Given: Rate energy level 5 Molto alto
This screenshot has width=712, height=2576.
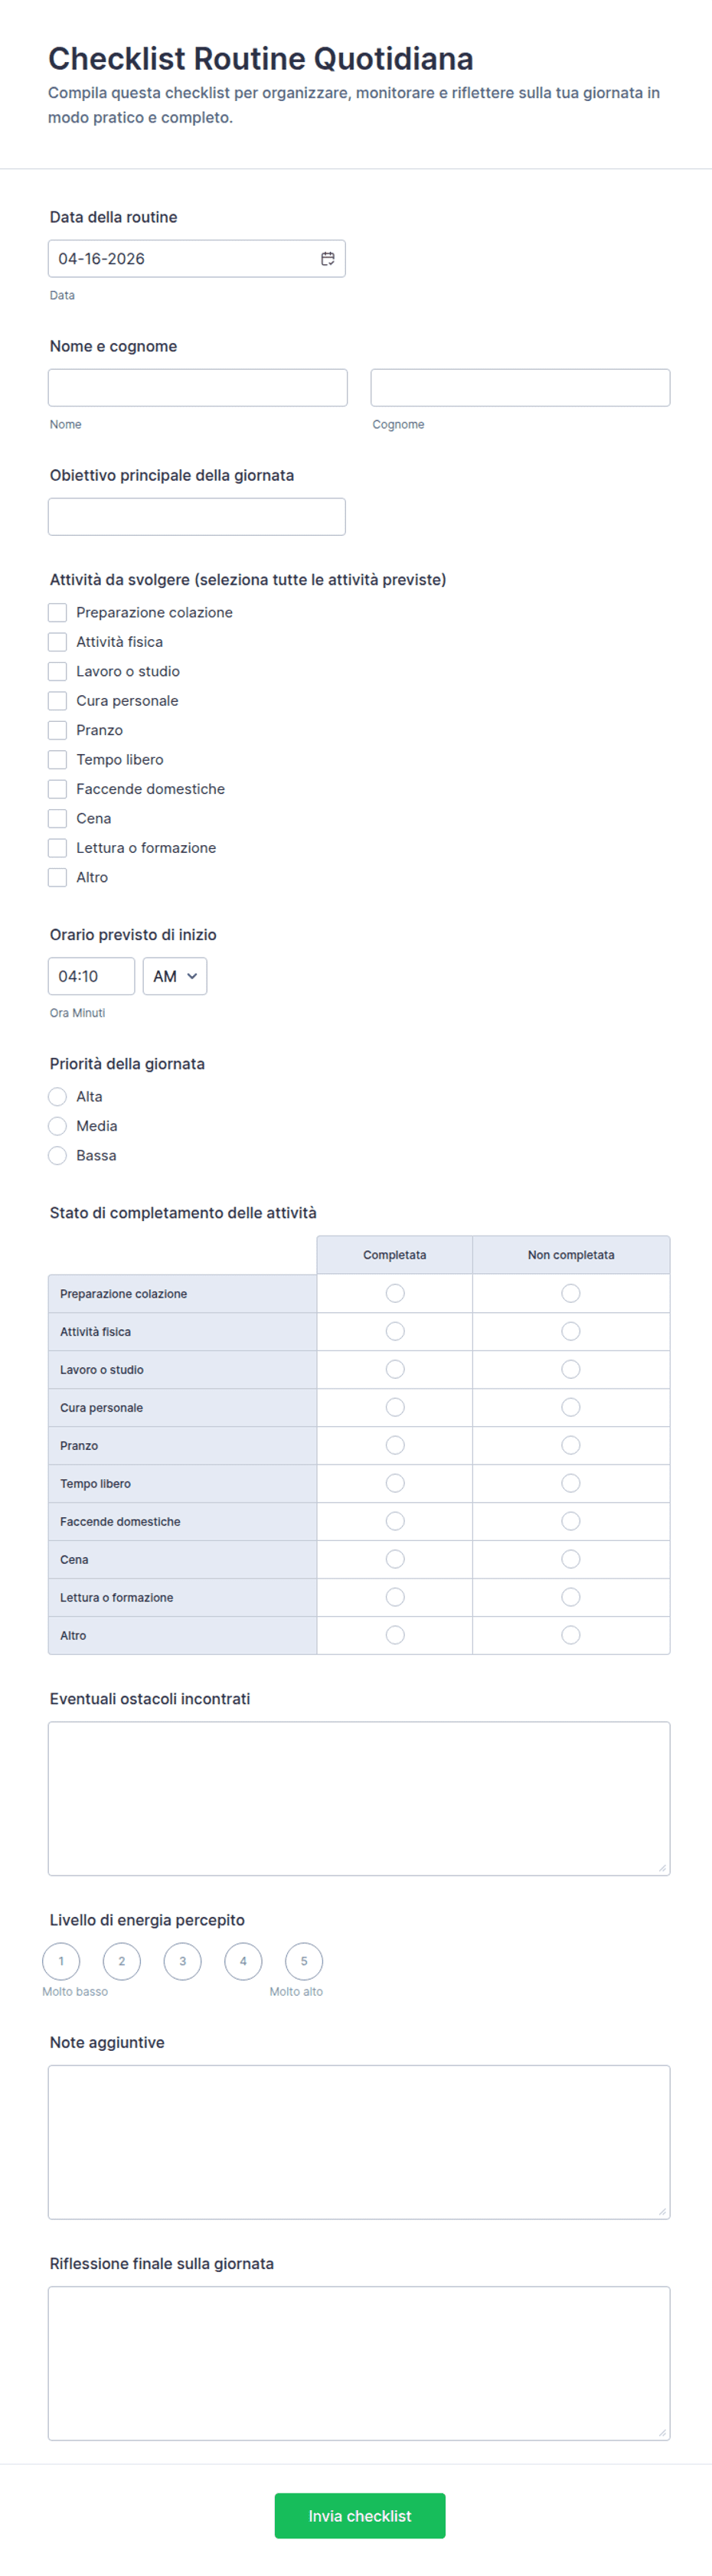Looking at the screenshot, I should pyautogui.click(x=304, y=1961).
